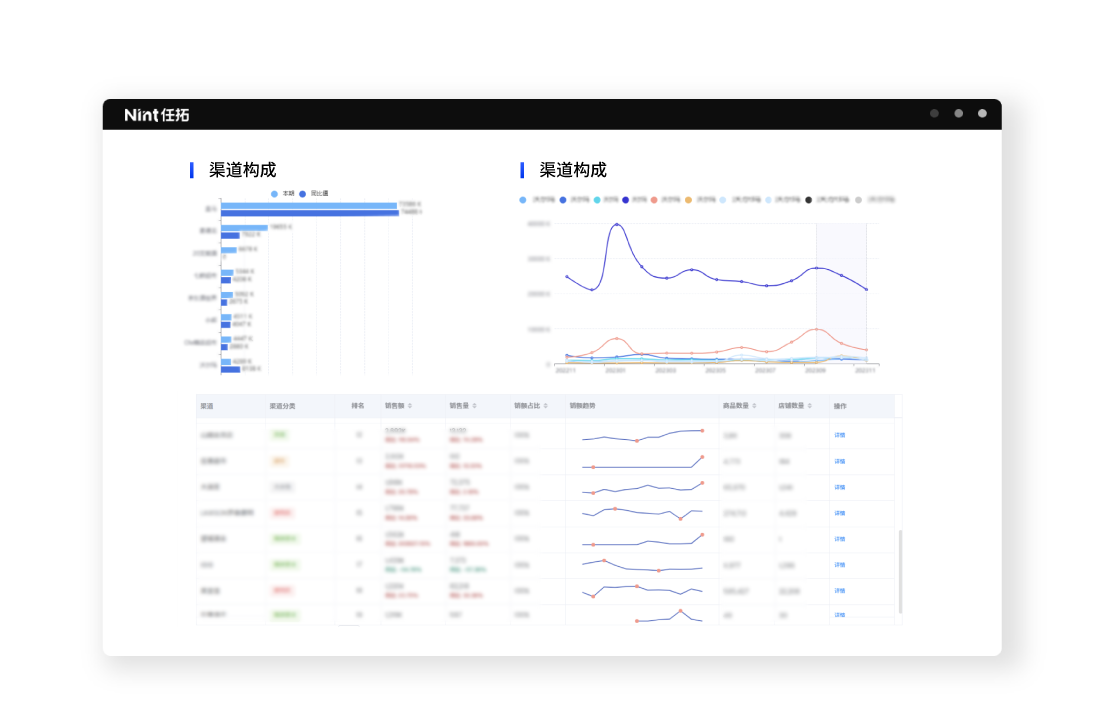Toggle the 本期 legend in bar chart
This screenshot has height=707, width=1094.
tap(283, 194)
